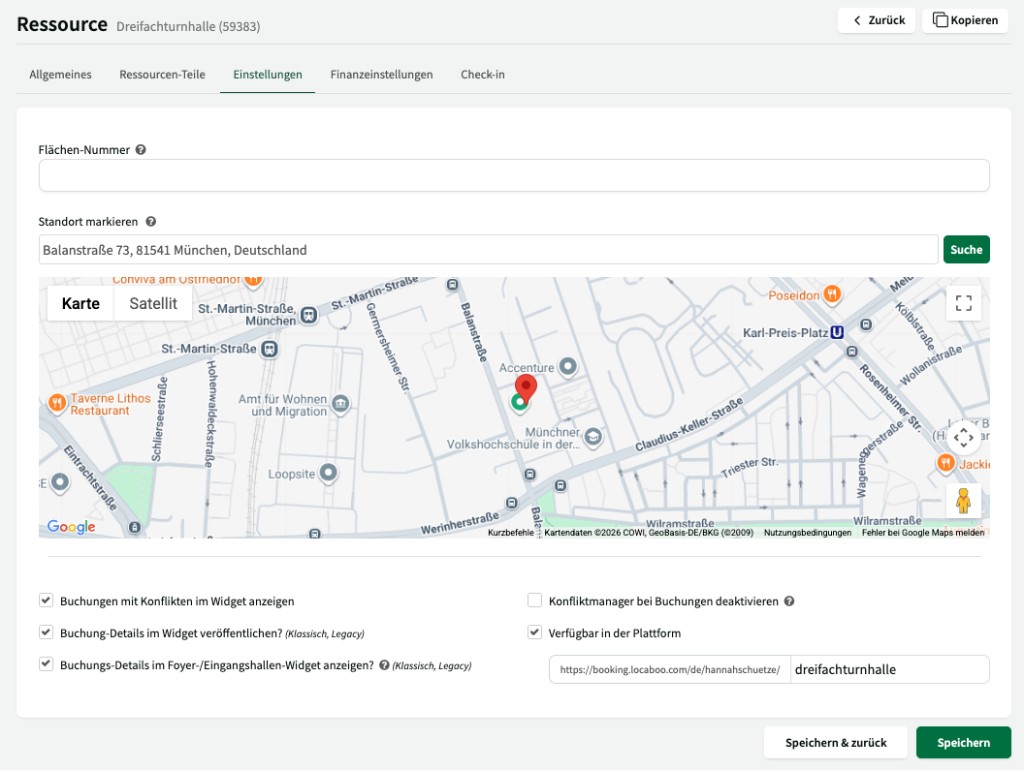Open the Finanzeinstellungen tab
The width and height of the screenshot is (1024, 770).
[380, 74]
